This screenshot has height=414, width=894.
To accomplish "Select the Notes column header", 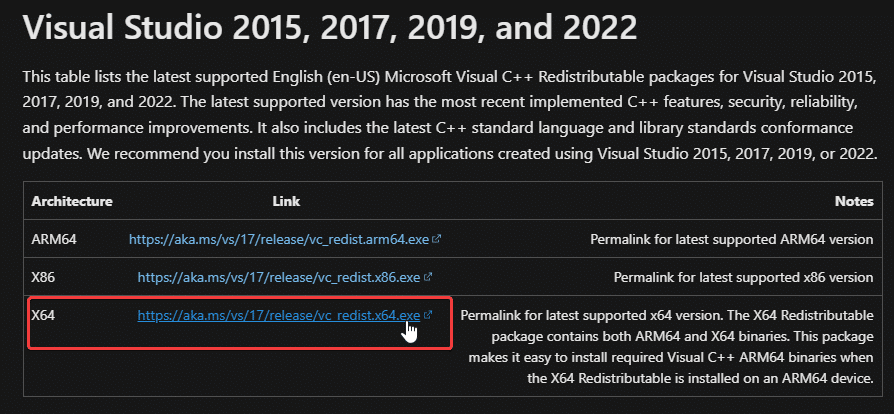I will [854, 202].
